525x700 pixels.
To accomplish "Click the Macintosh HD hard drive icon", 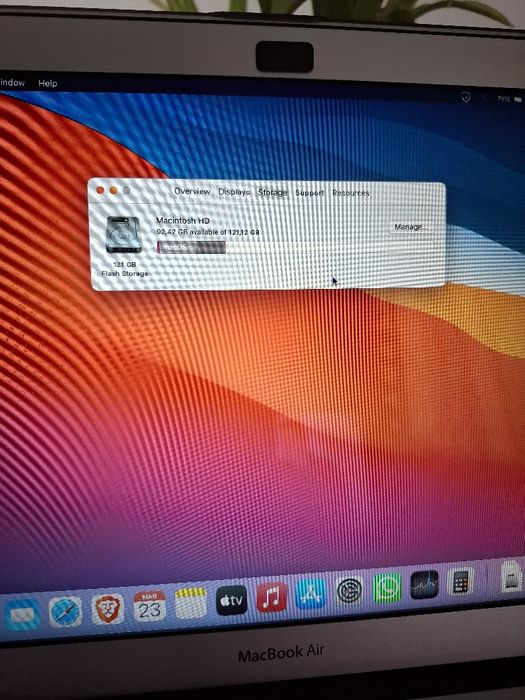I will pyautogui.click(x=124, y=234).
